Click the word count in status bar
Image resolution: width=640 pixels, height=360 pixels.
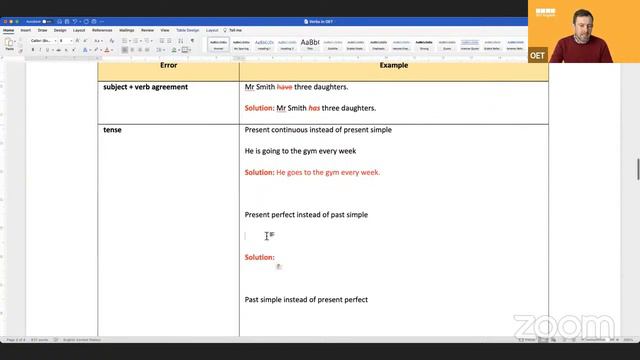40,340
